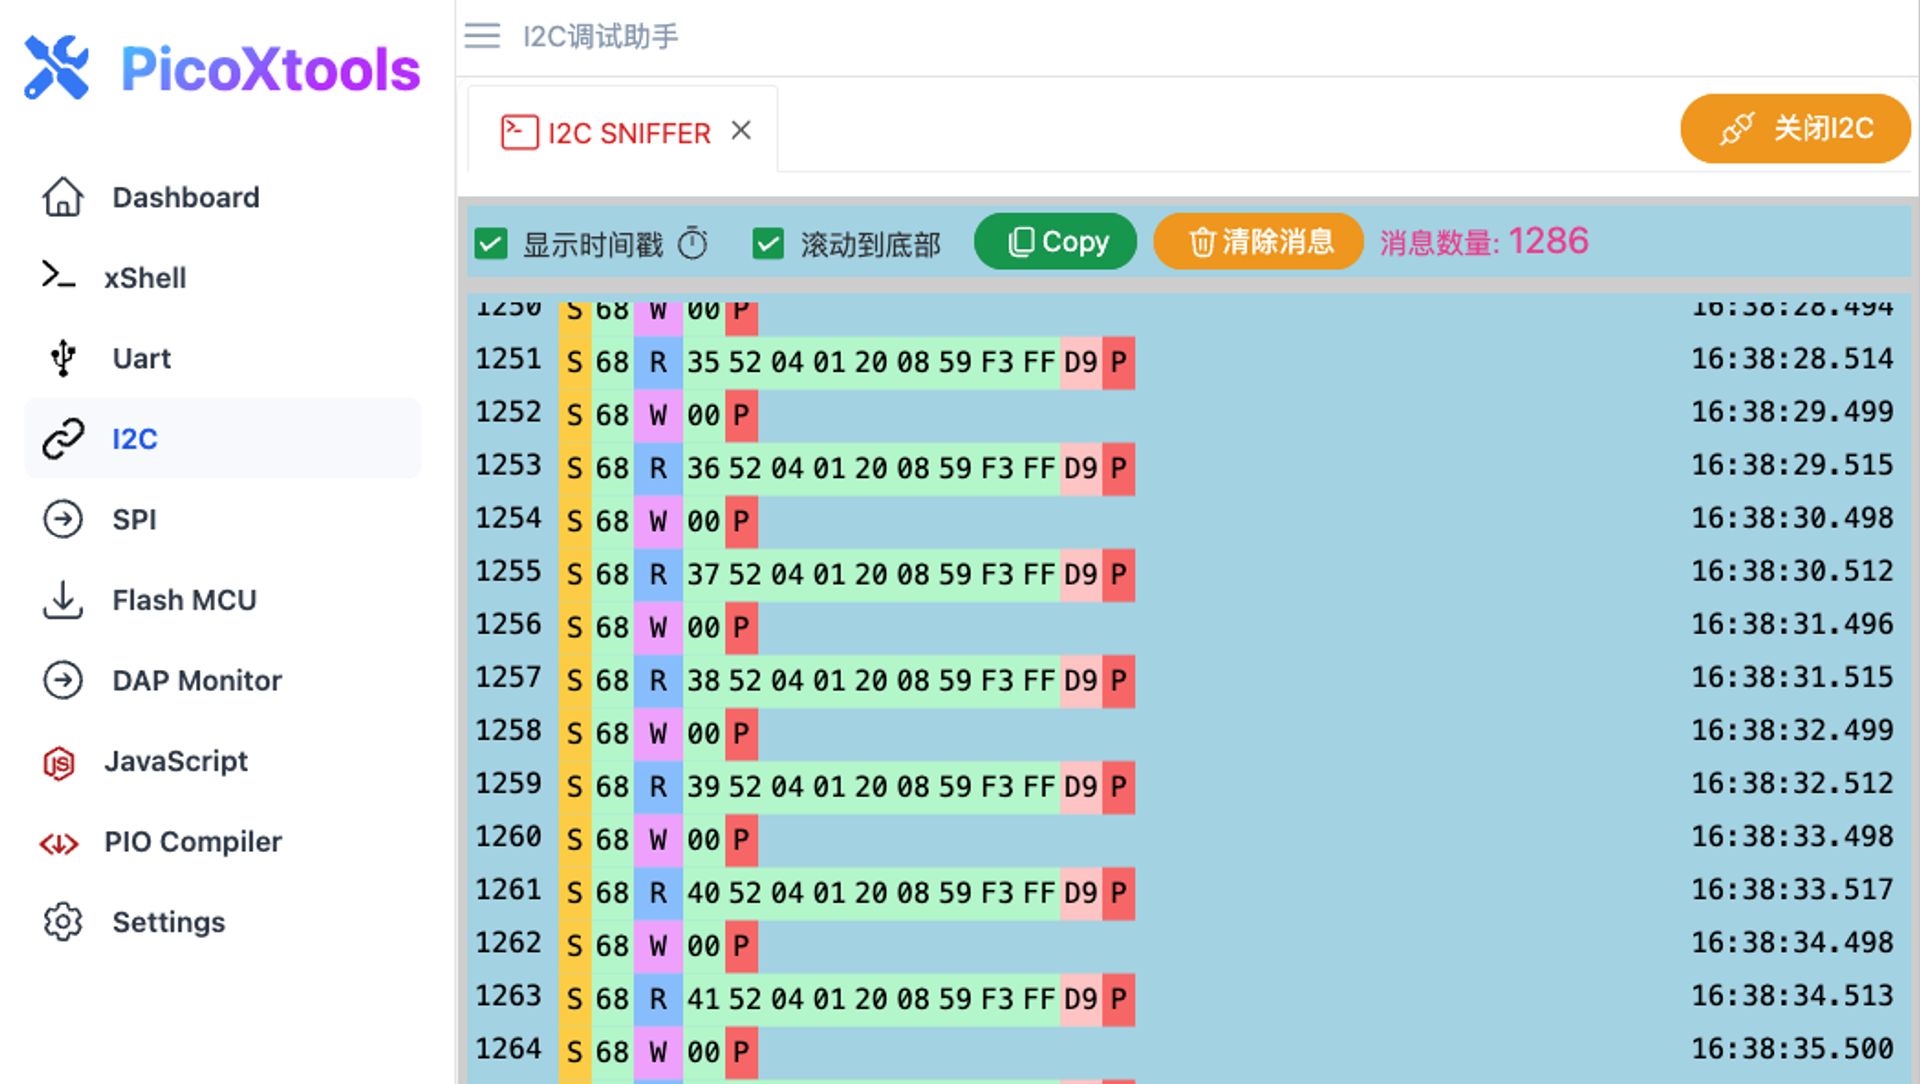Click the hamburger menu icon
The height and width of the screenshot is (1084, 1920).
[482, 36]
